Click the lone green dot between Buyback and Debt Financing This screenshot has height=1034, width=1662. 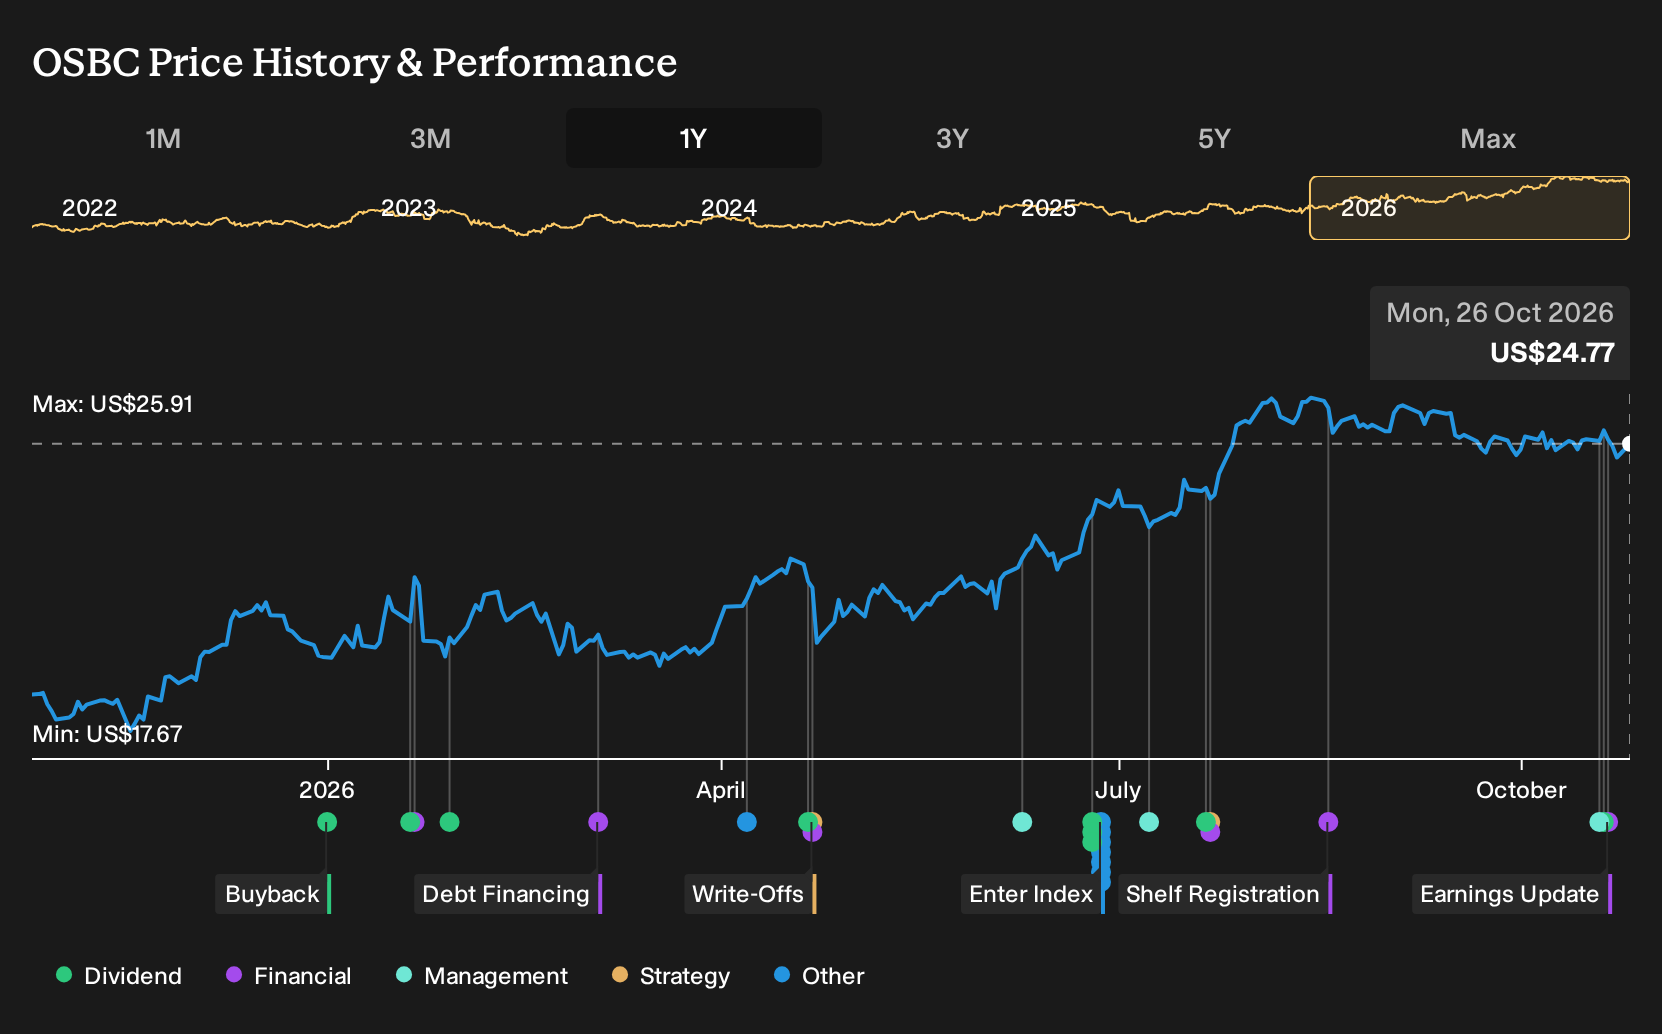point(450,822)
